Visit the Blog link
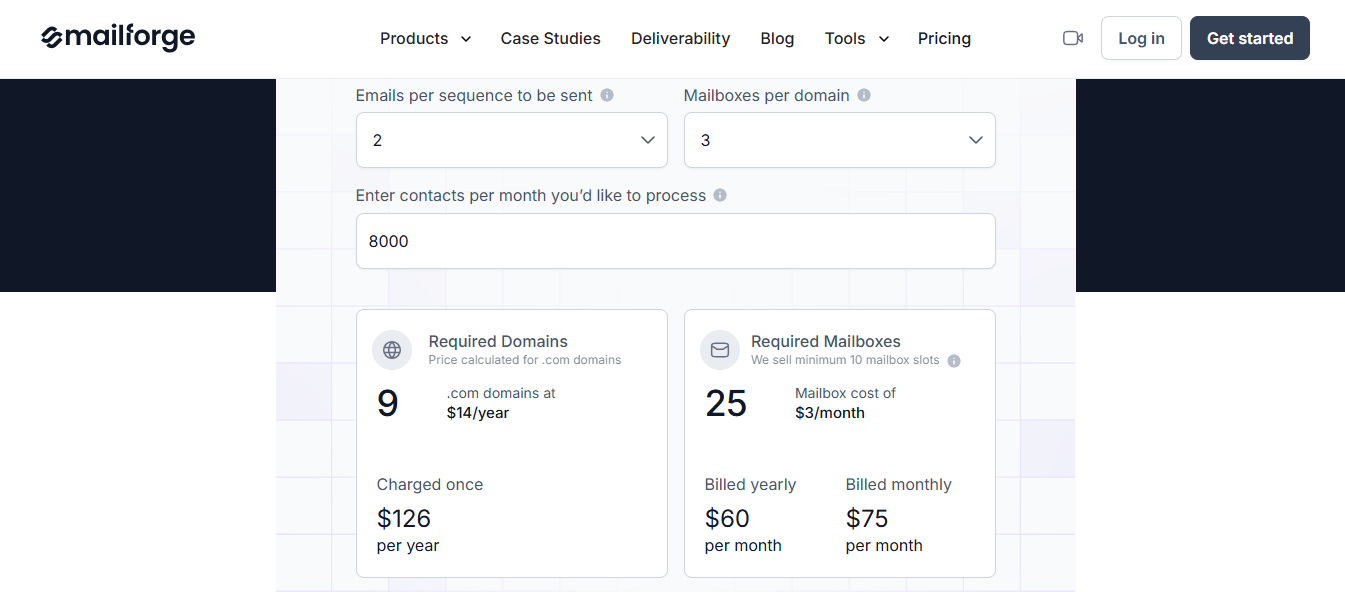This screenshot has height=592, width=1345. (777, 38)
